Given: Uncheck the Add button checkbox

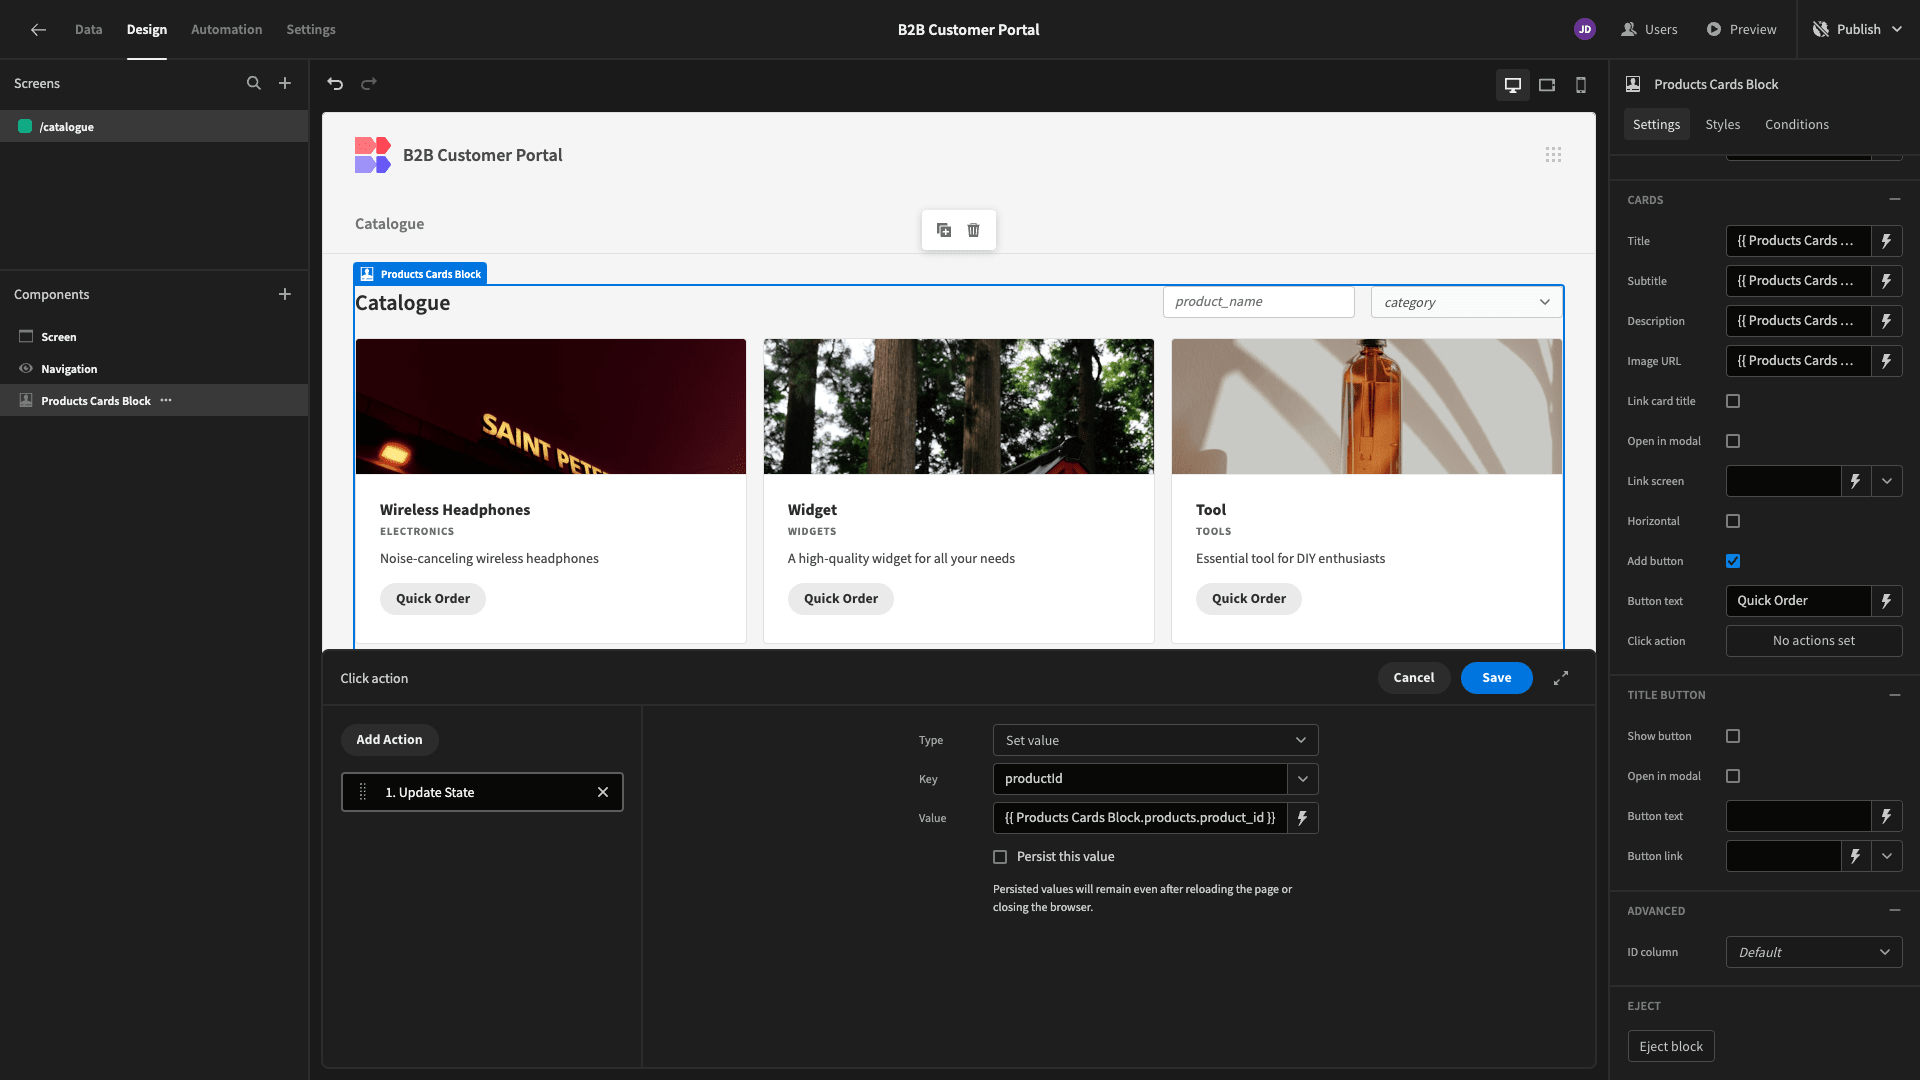Looking at the screenshot, I should pos(1733,561).
